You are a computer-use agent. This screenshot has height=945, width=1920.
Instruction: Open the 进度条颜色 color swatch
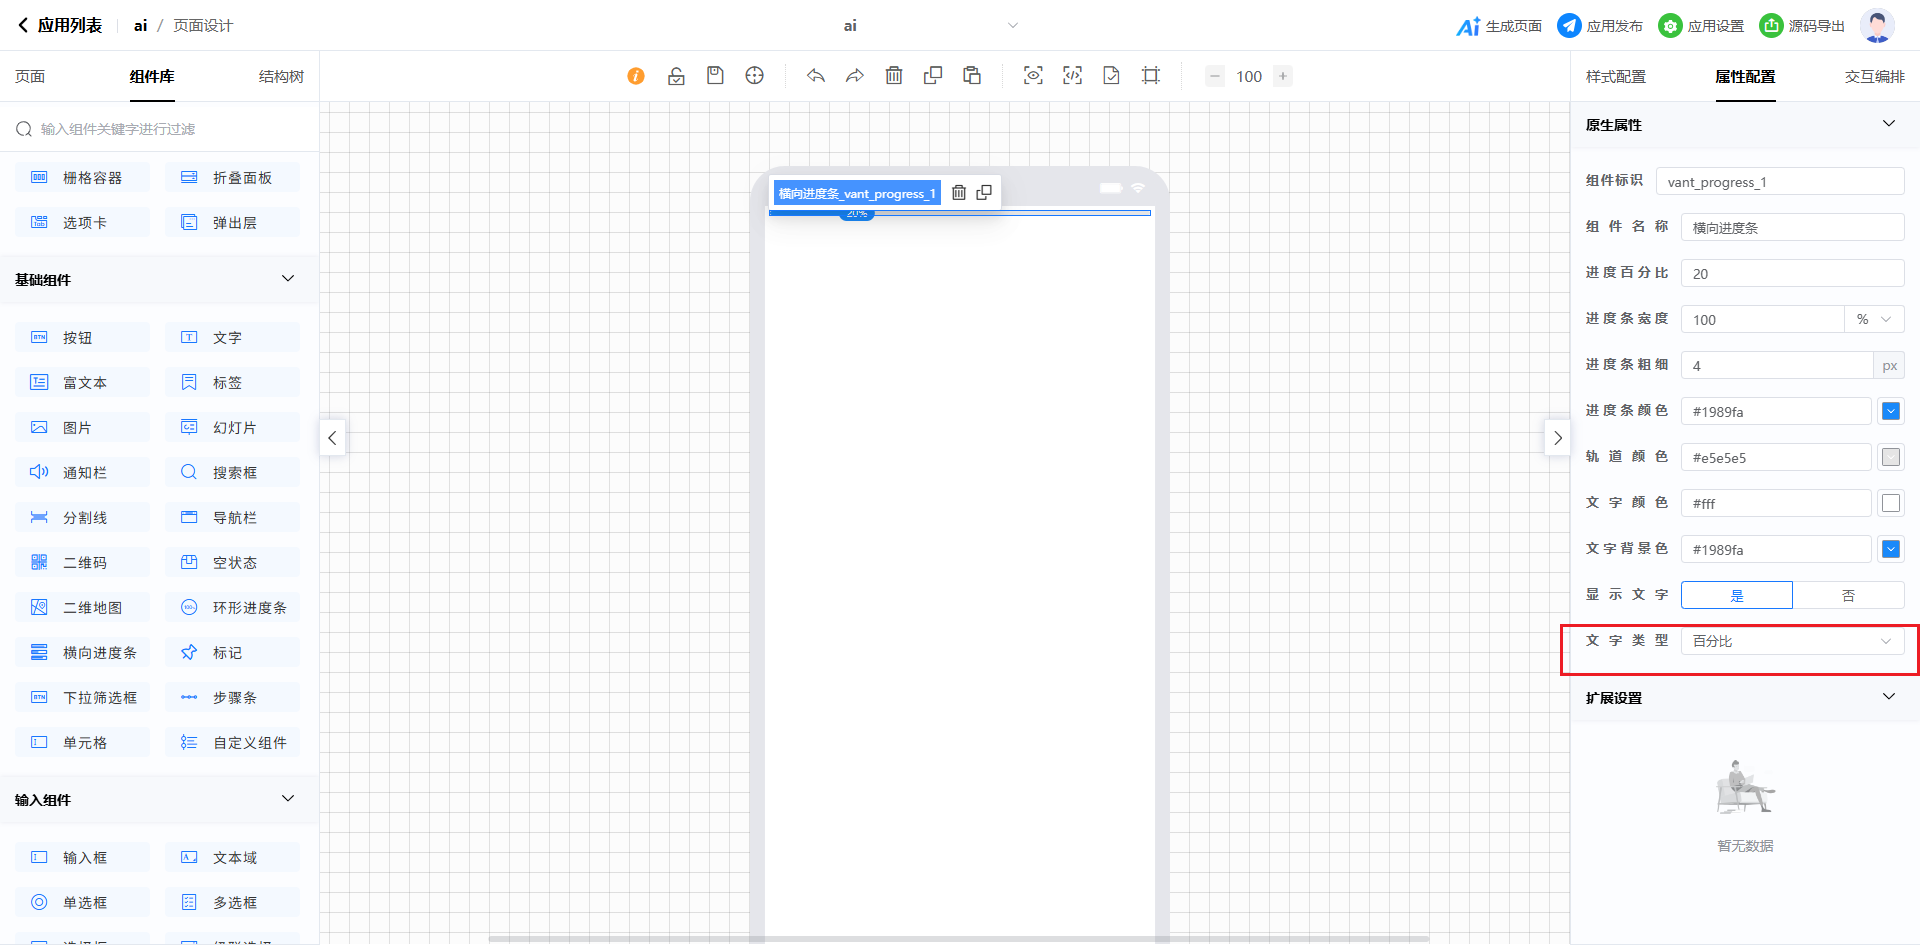(x=1890, y=411)
